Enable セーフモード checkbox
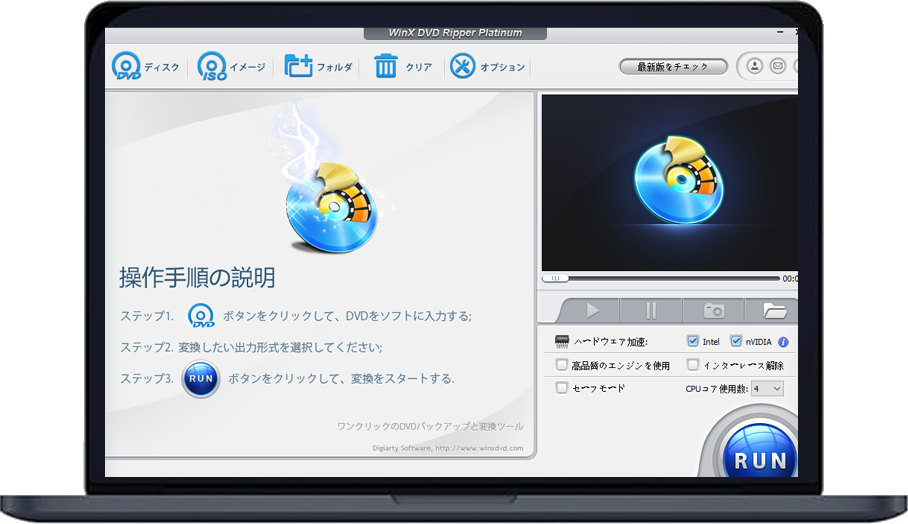The width and height of the screenshot is (908, 524). point(561,388)
